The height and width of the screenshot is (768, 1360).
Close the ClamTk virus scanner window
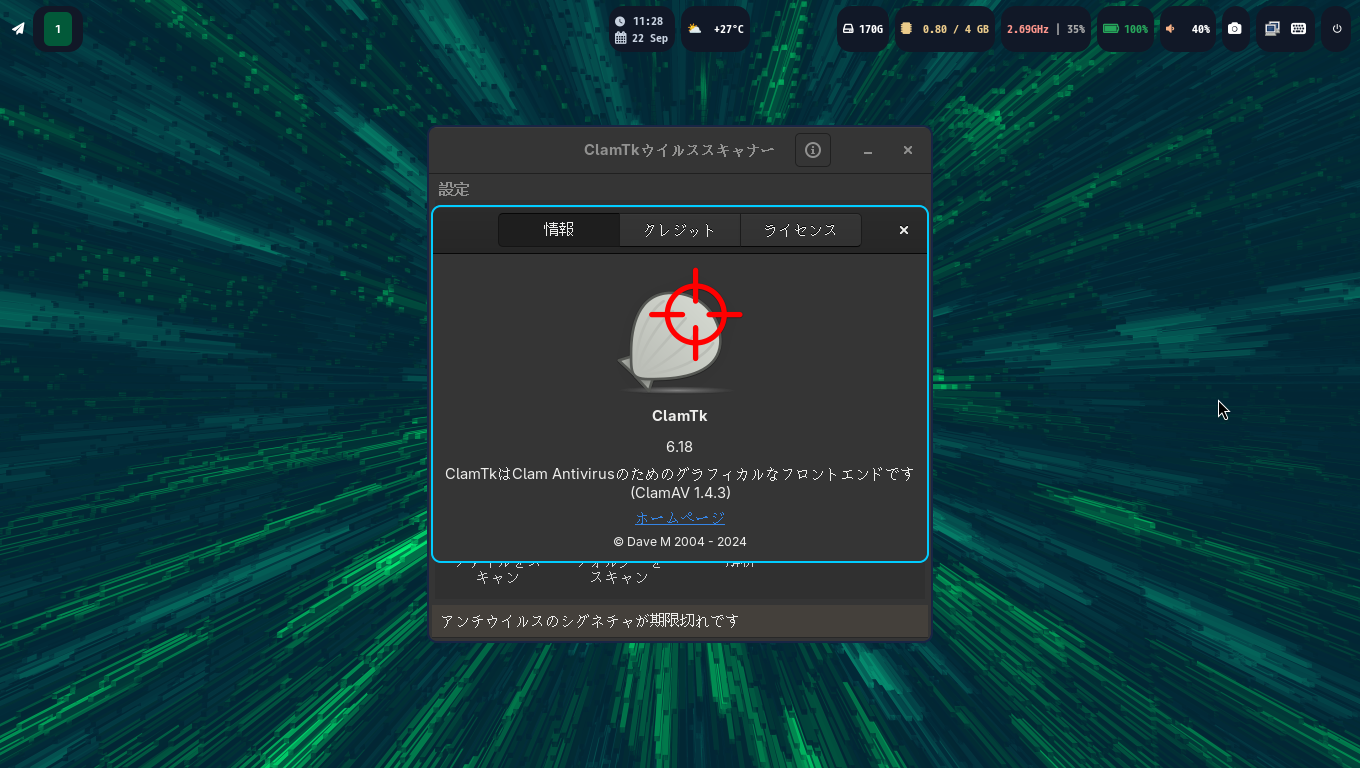click(x=908, y=150)
